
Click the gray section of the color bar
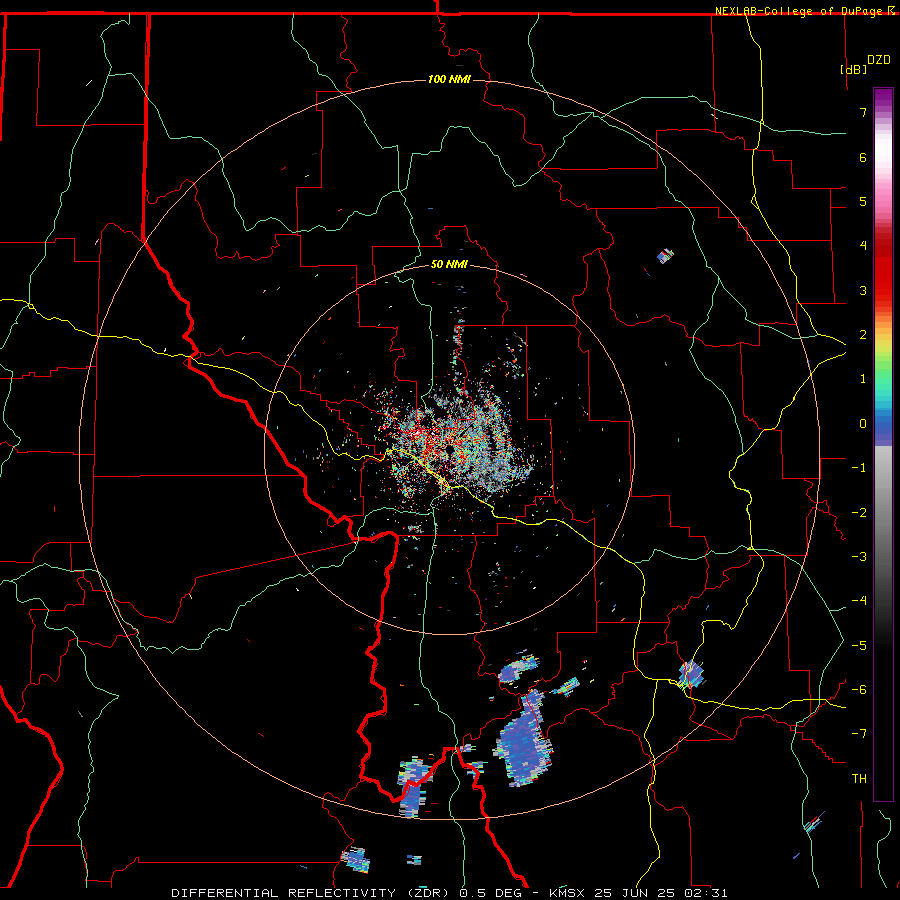coord(883,517)
